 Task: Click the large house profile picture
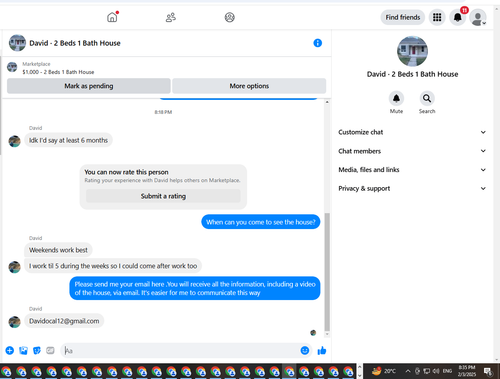412,51
